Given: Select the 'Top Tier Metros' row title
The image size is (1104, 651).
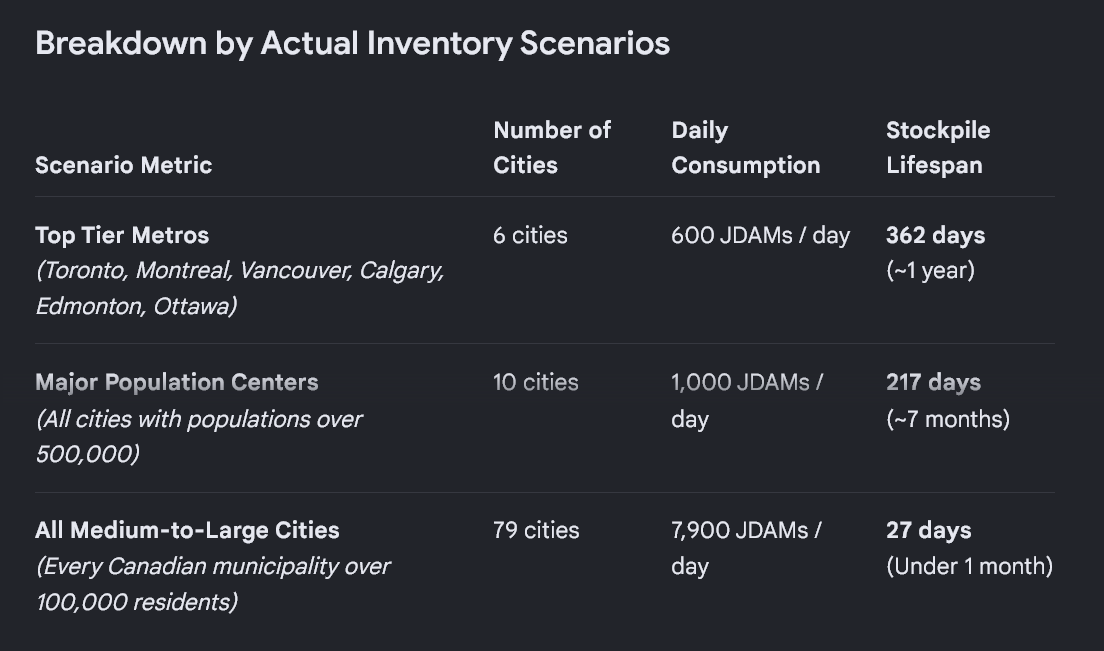Looking at the screenshot, I should pyautogui.click(x=122, y=235).
